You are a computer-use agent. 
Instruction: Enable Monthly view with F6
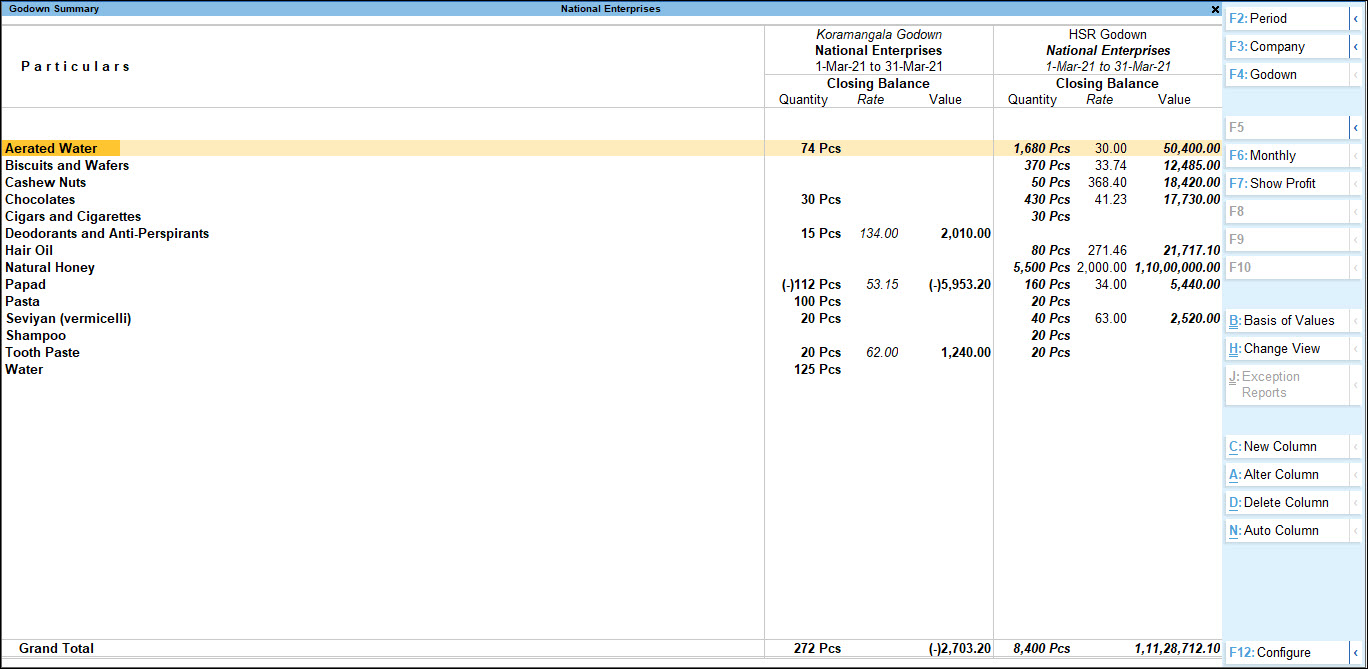1285,155
